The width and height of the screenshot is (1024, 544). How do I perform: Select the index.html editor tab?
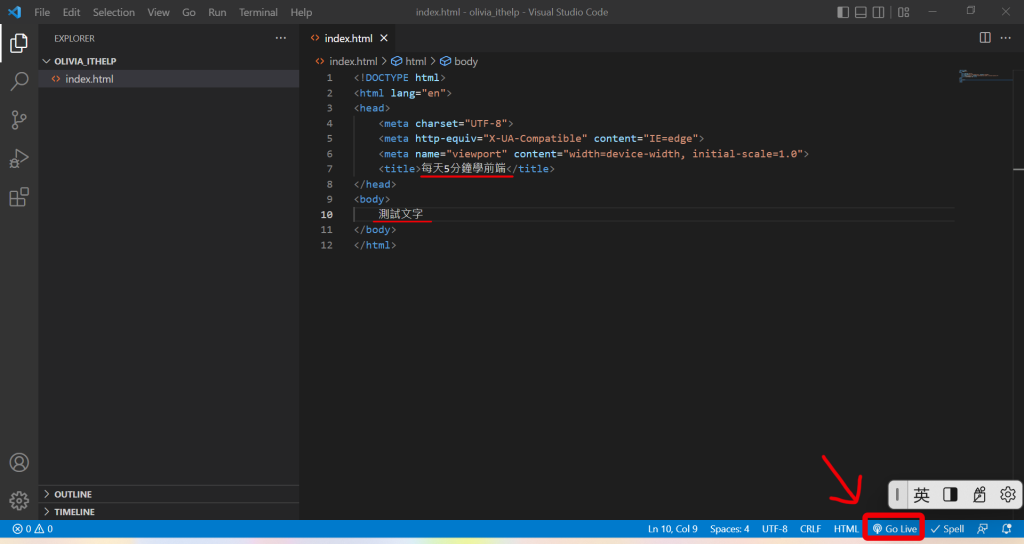click(349, 38)
